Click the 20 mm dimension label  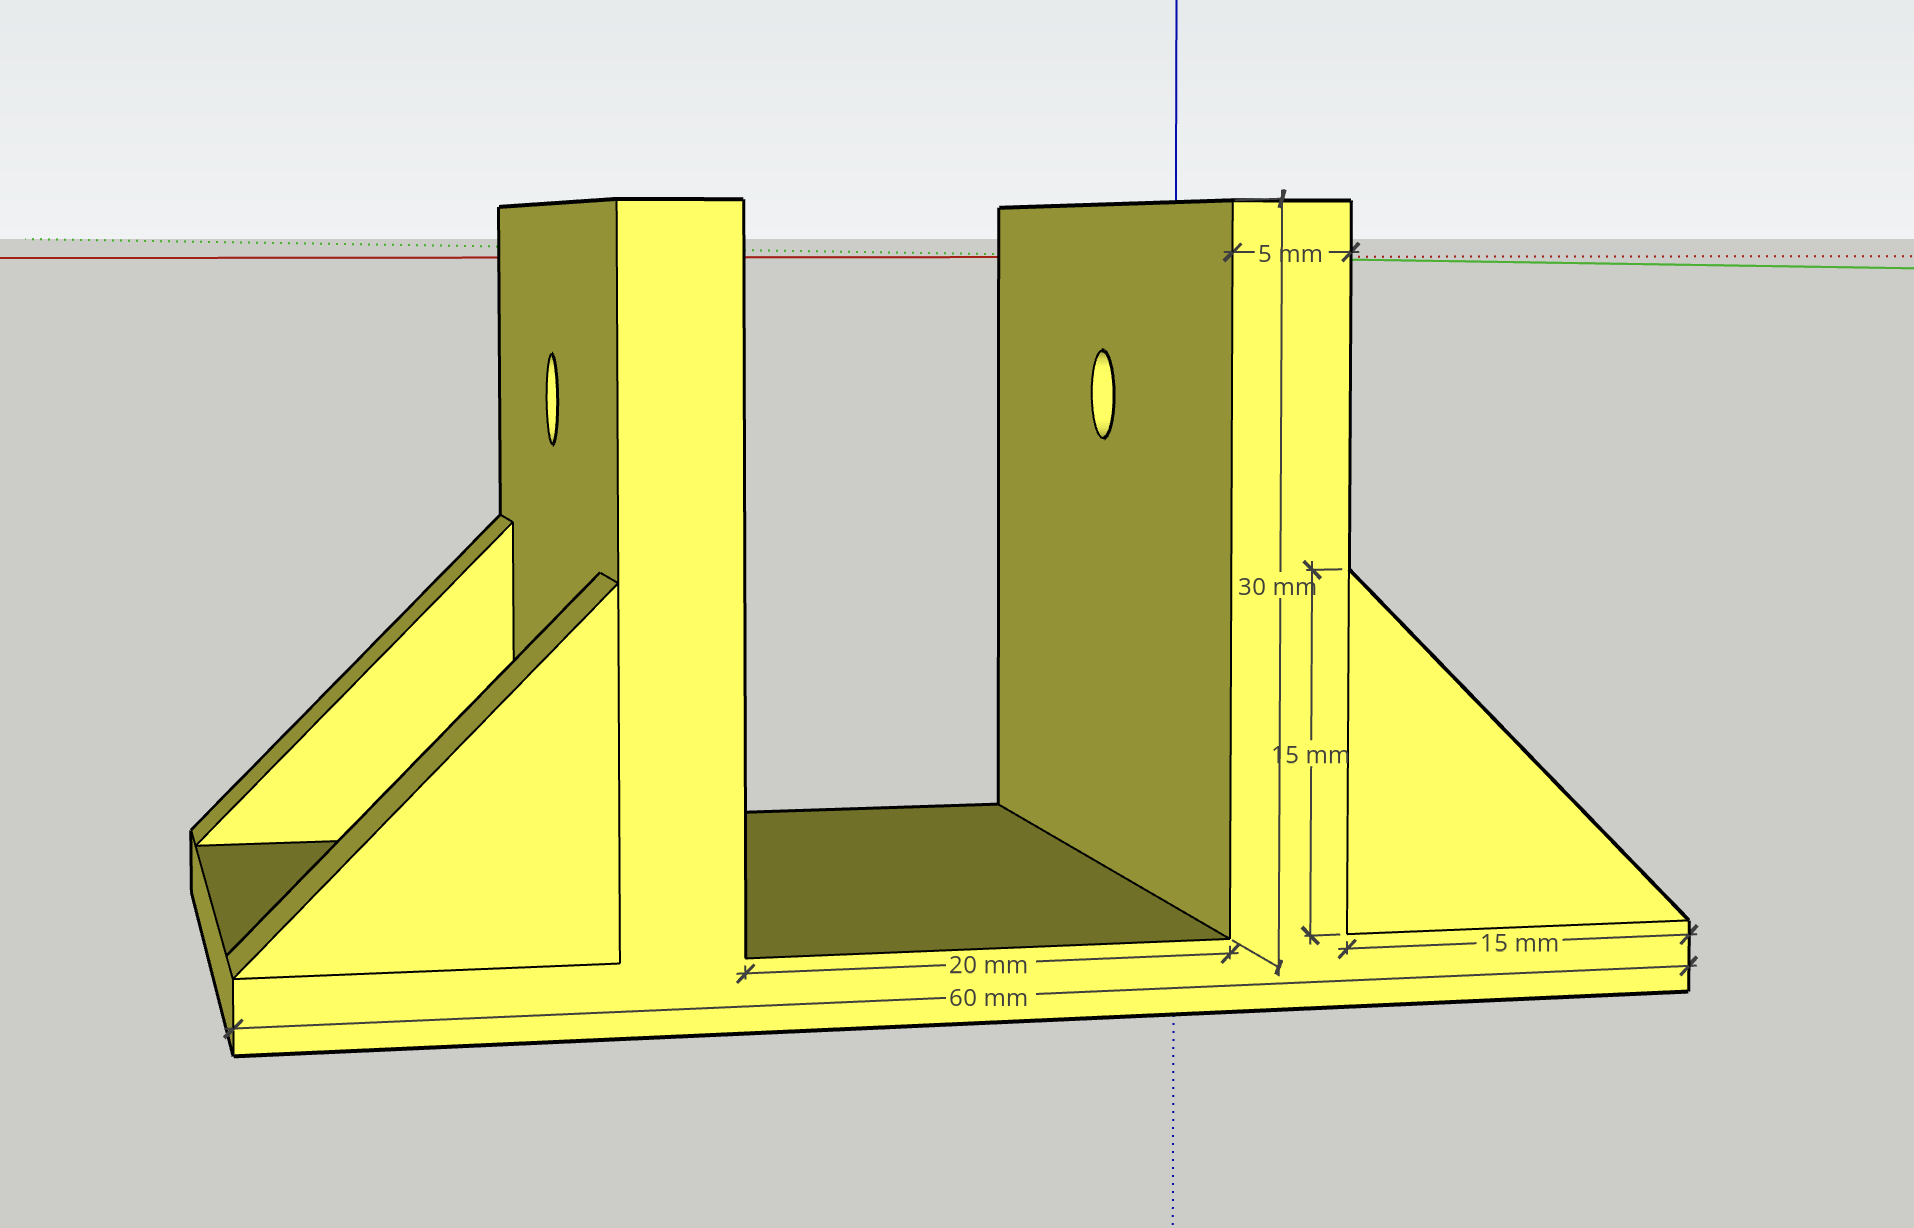coord(988,965)
